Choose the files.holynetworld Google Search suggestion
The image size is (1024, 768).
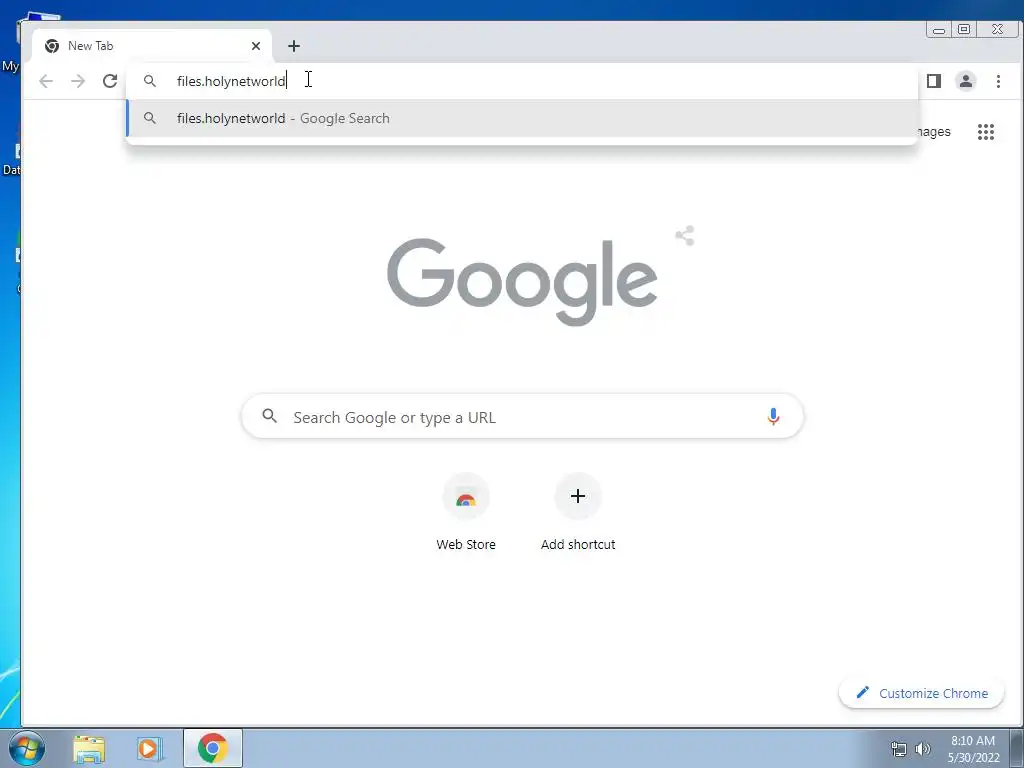[x=522, y=118]
